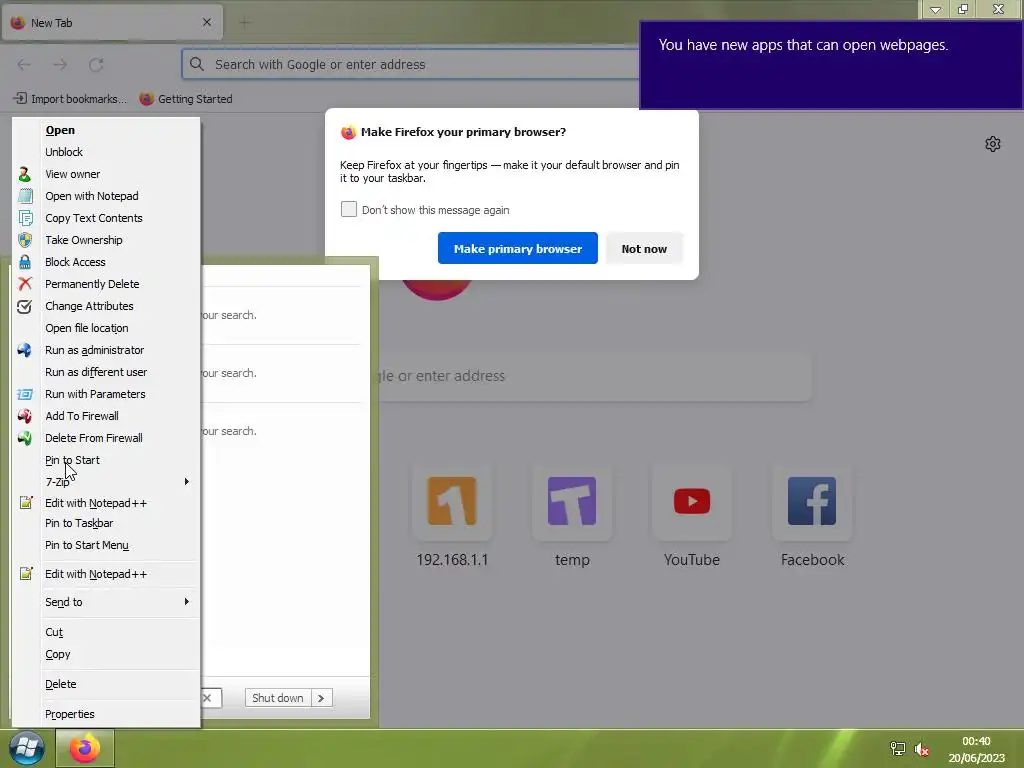Image resolution: width=1024 pixels, height=768 pixels.
Task: Select Pin to Start Menu
Action: (87, 545)
